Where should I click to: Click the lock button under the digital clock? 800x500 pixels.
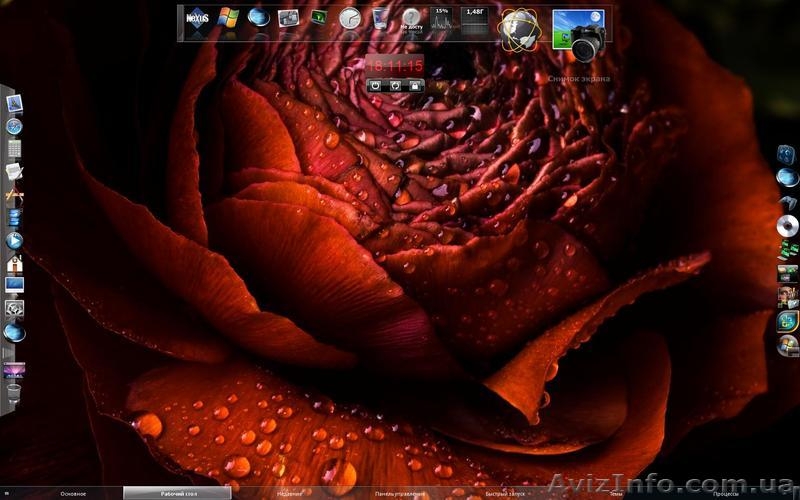click(414, 86)
